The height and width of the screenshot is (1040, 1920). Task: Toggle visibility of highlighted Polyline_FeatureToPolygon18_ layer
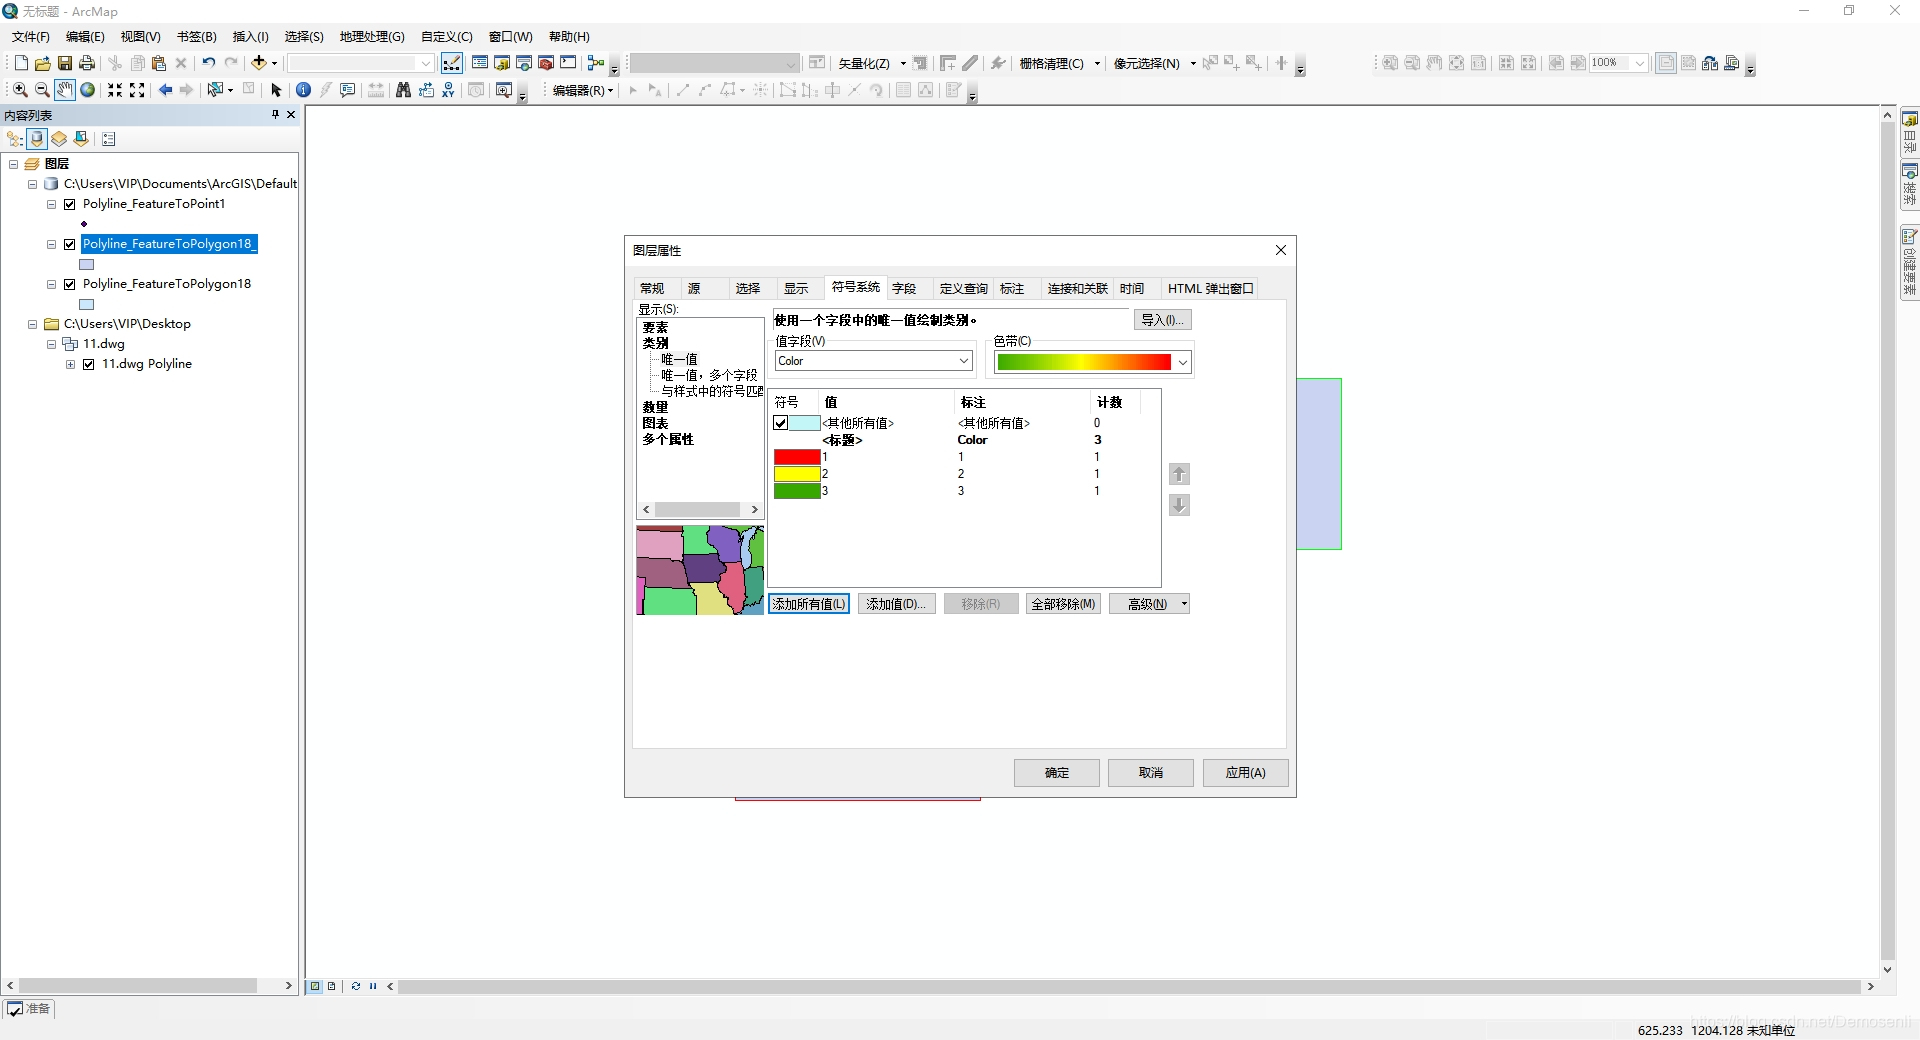(70, 244)
